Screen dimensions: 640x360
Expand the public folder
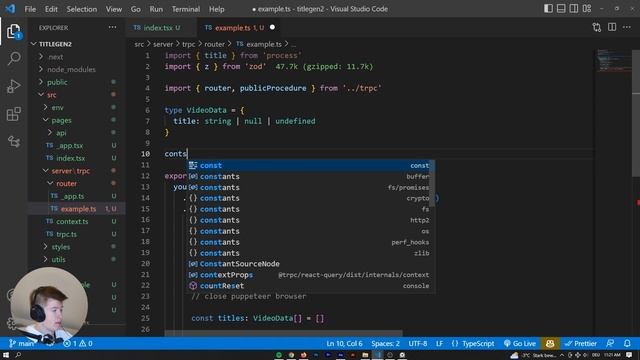[57, 82]
